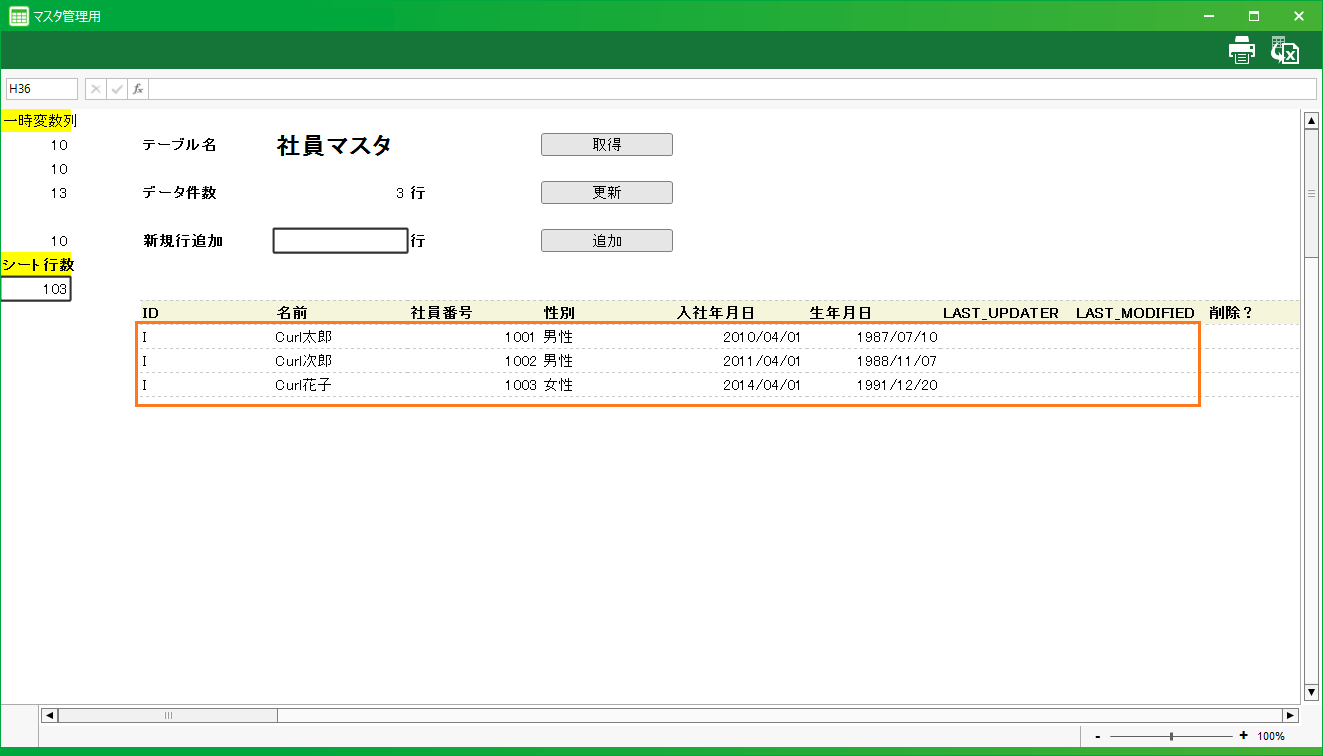Click the horizontal scrollbar left arrow
Viewport: 1323px width, 756px height.
(x=49, y=715)
